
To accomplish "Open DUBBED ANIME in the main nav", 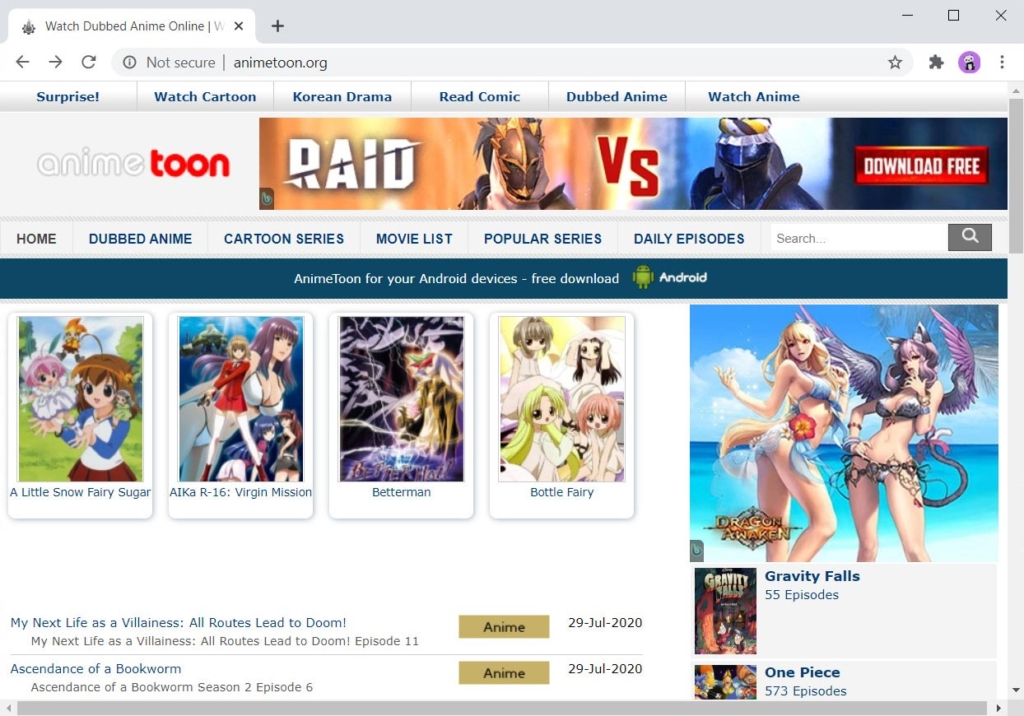I will point(140,239).
